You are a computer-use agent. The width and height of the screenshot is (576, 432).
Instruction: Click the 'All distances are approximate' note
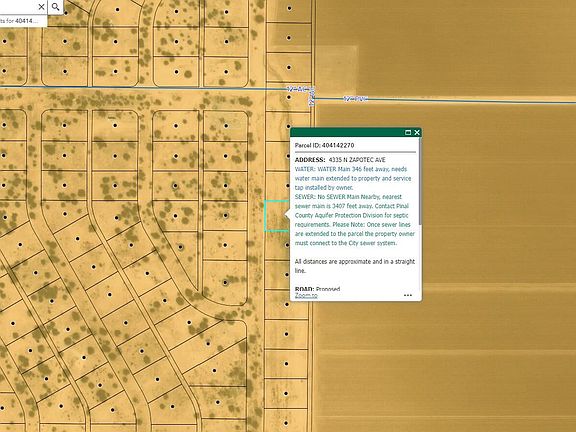pyautogui.click(x=354, y=266)
